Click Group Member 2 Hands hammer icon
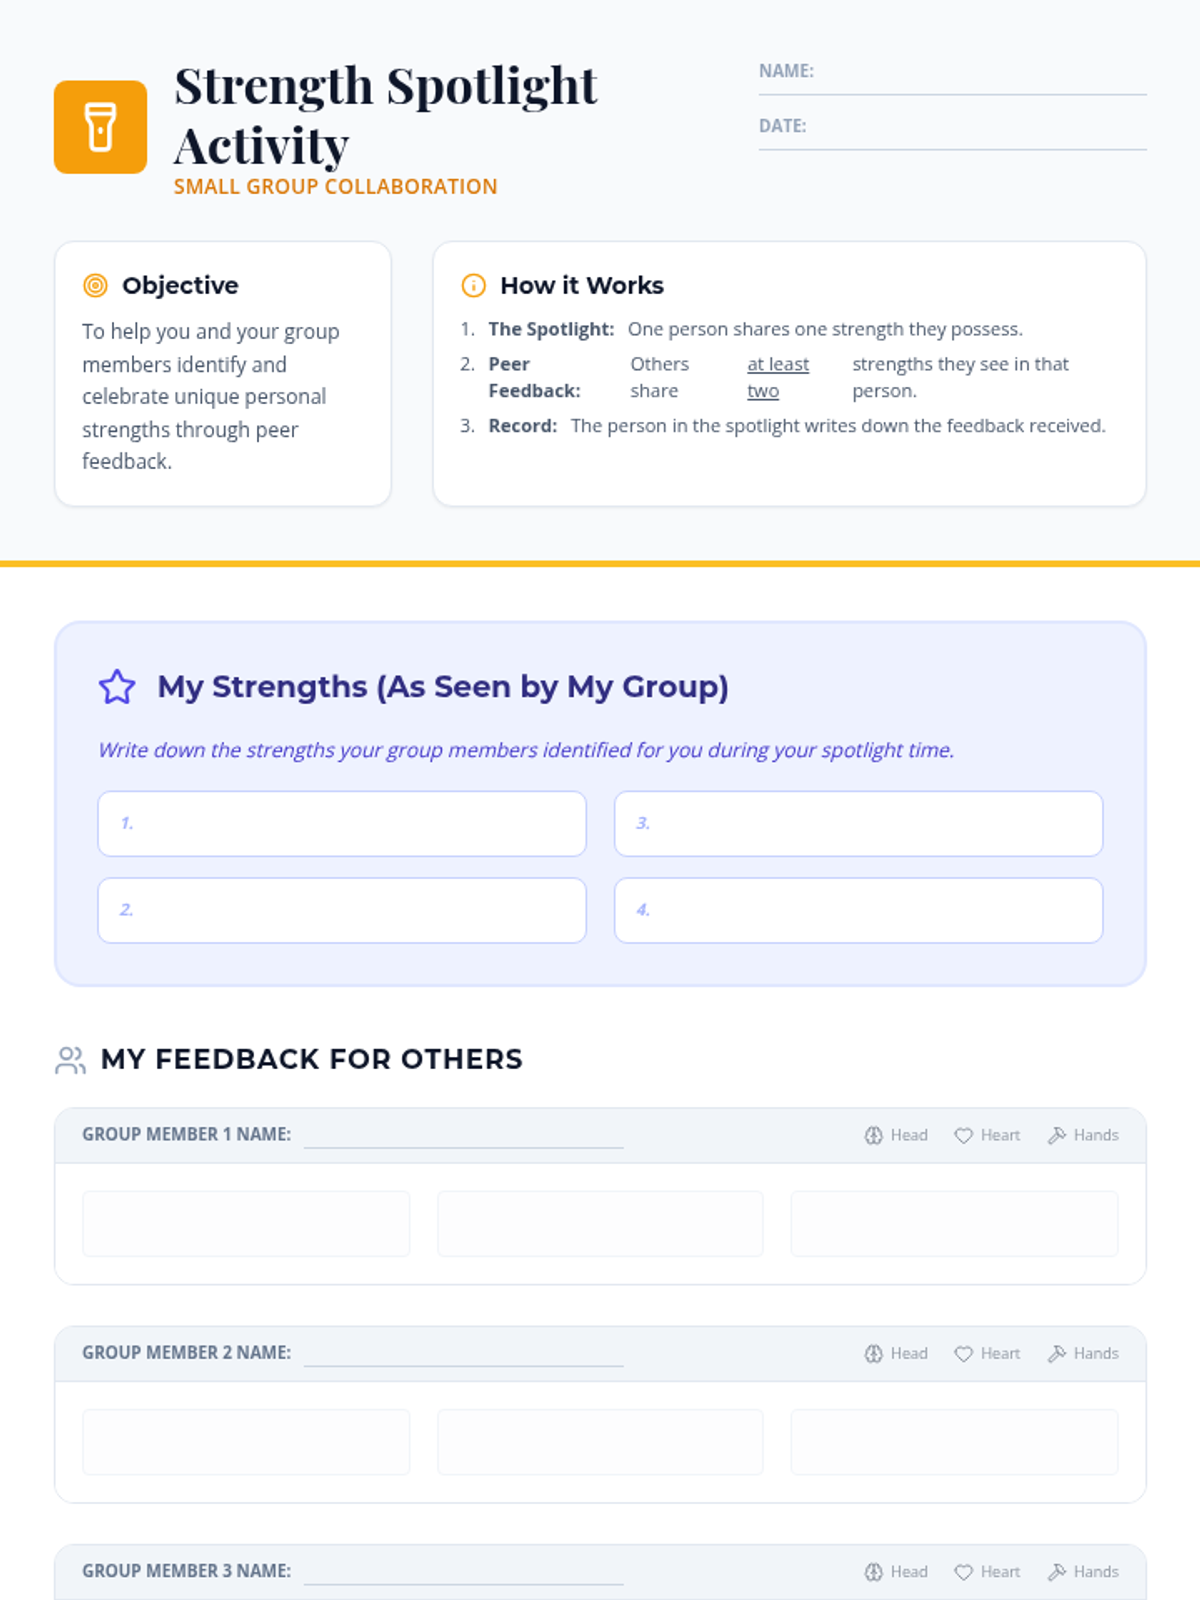 [1057, 1354]
